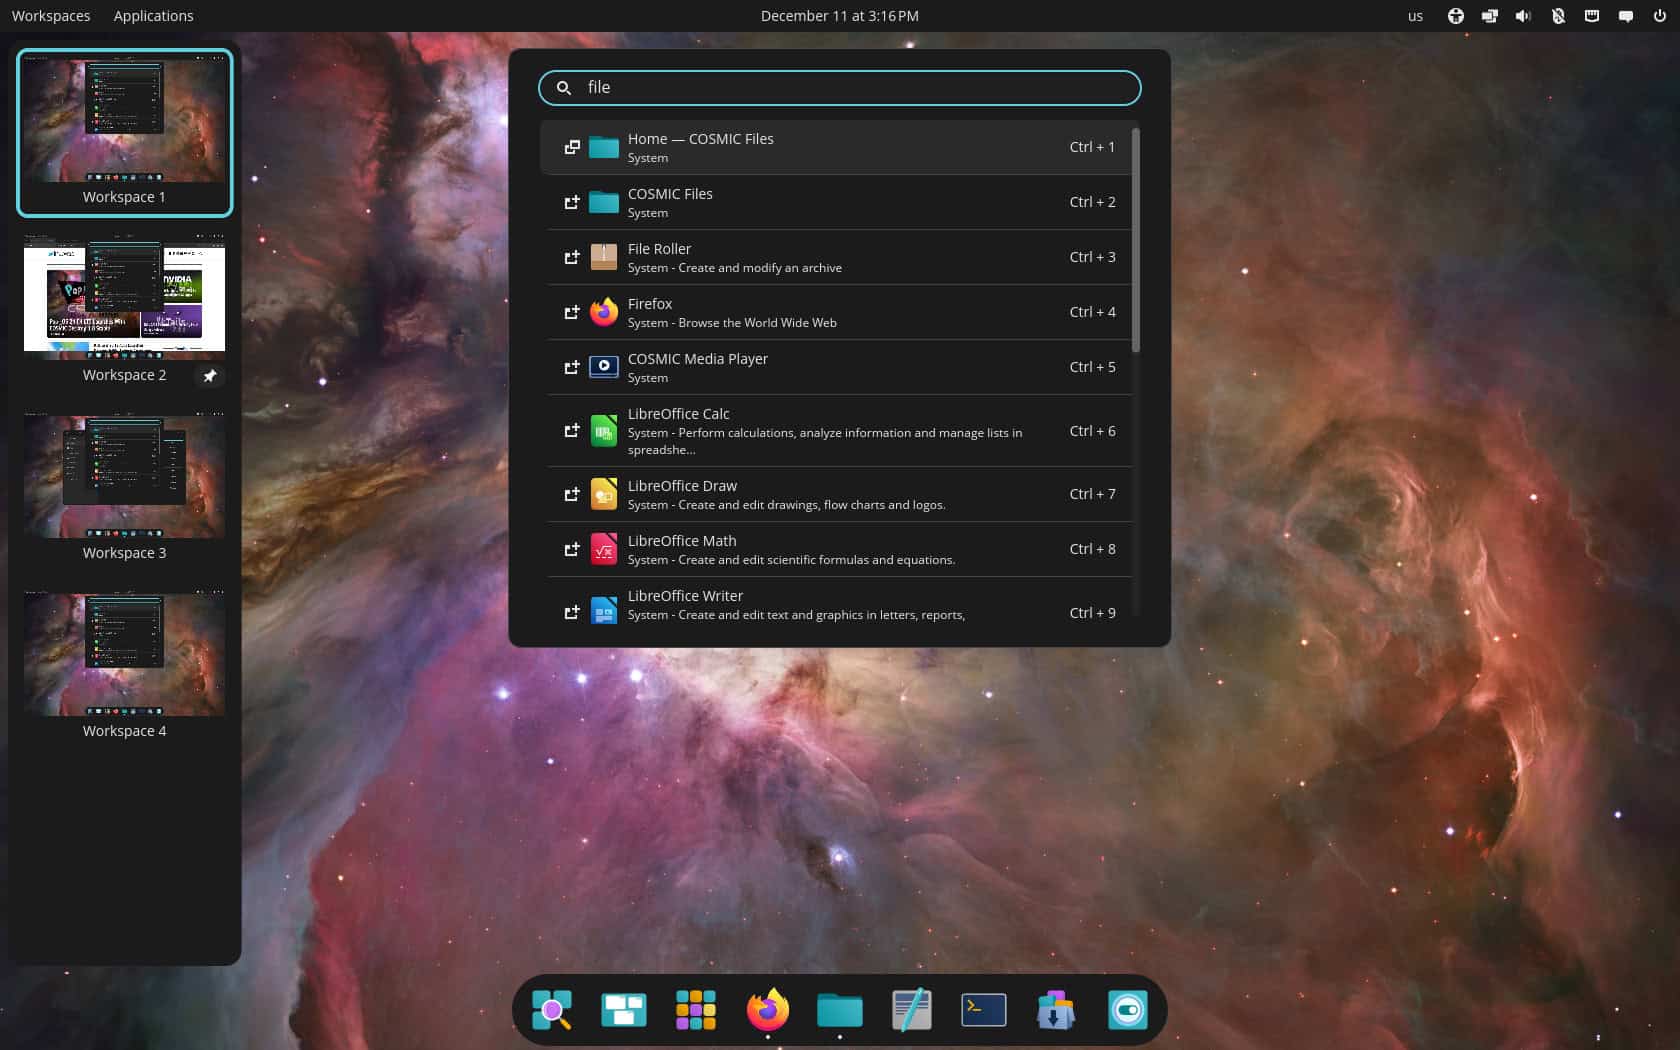The height and width of the screenshot is (1050, 1680).
Task: Open the Workspaces menu
Action: [50, 15]
